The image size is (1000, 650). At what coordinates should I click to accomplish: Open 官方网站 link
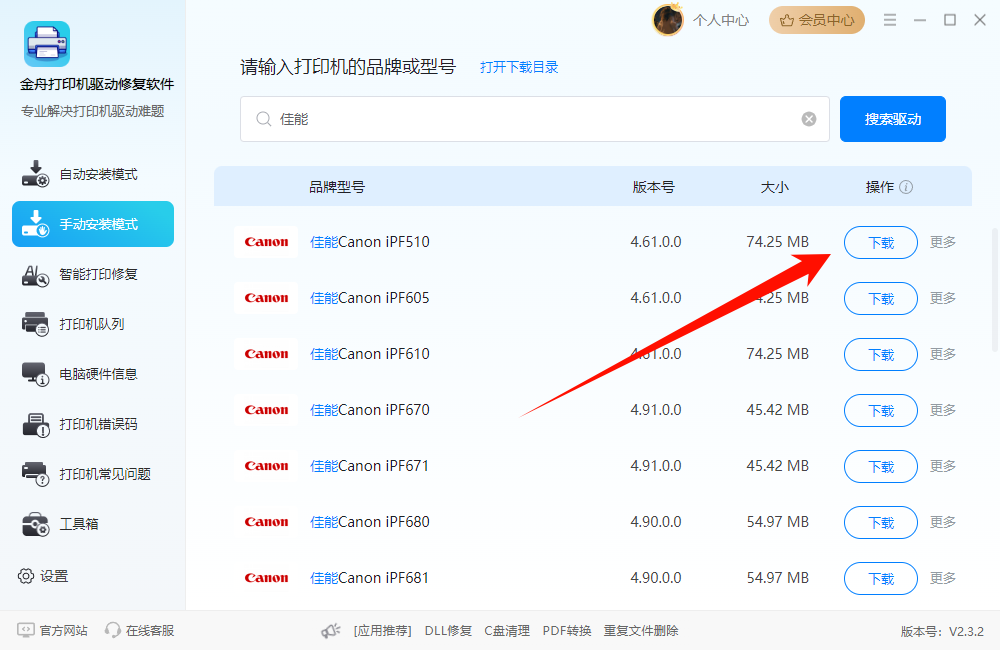(52, 631)
